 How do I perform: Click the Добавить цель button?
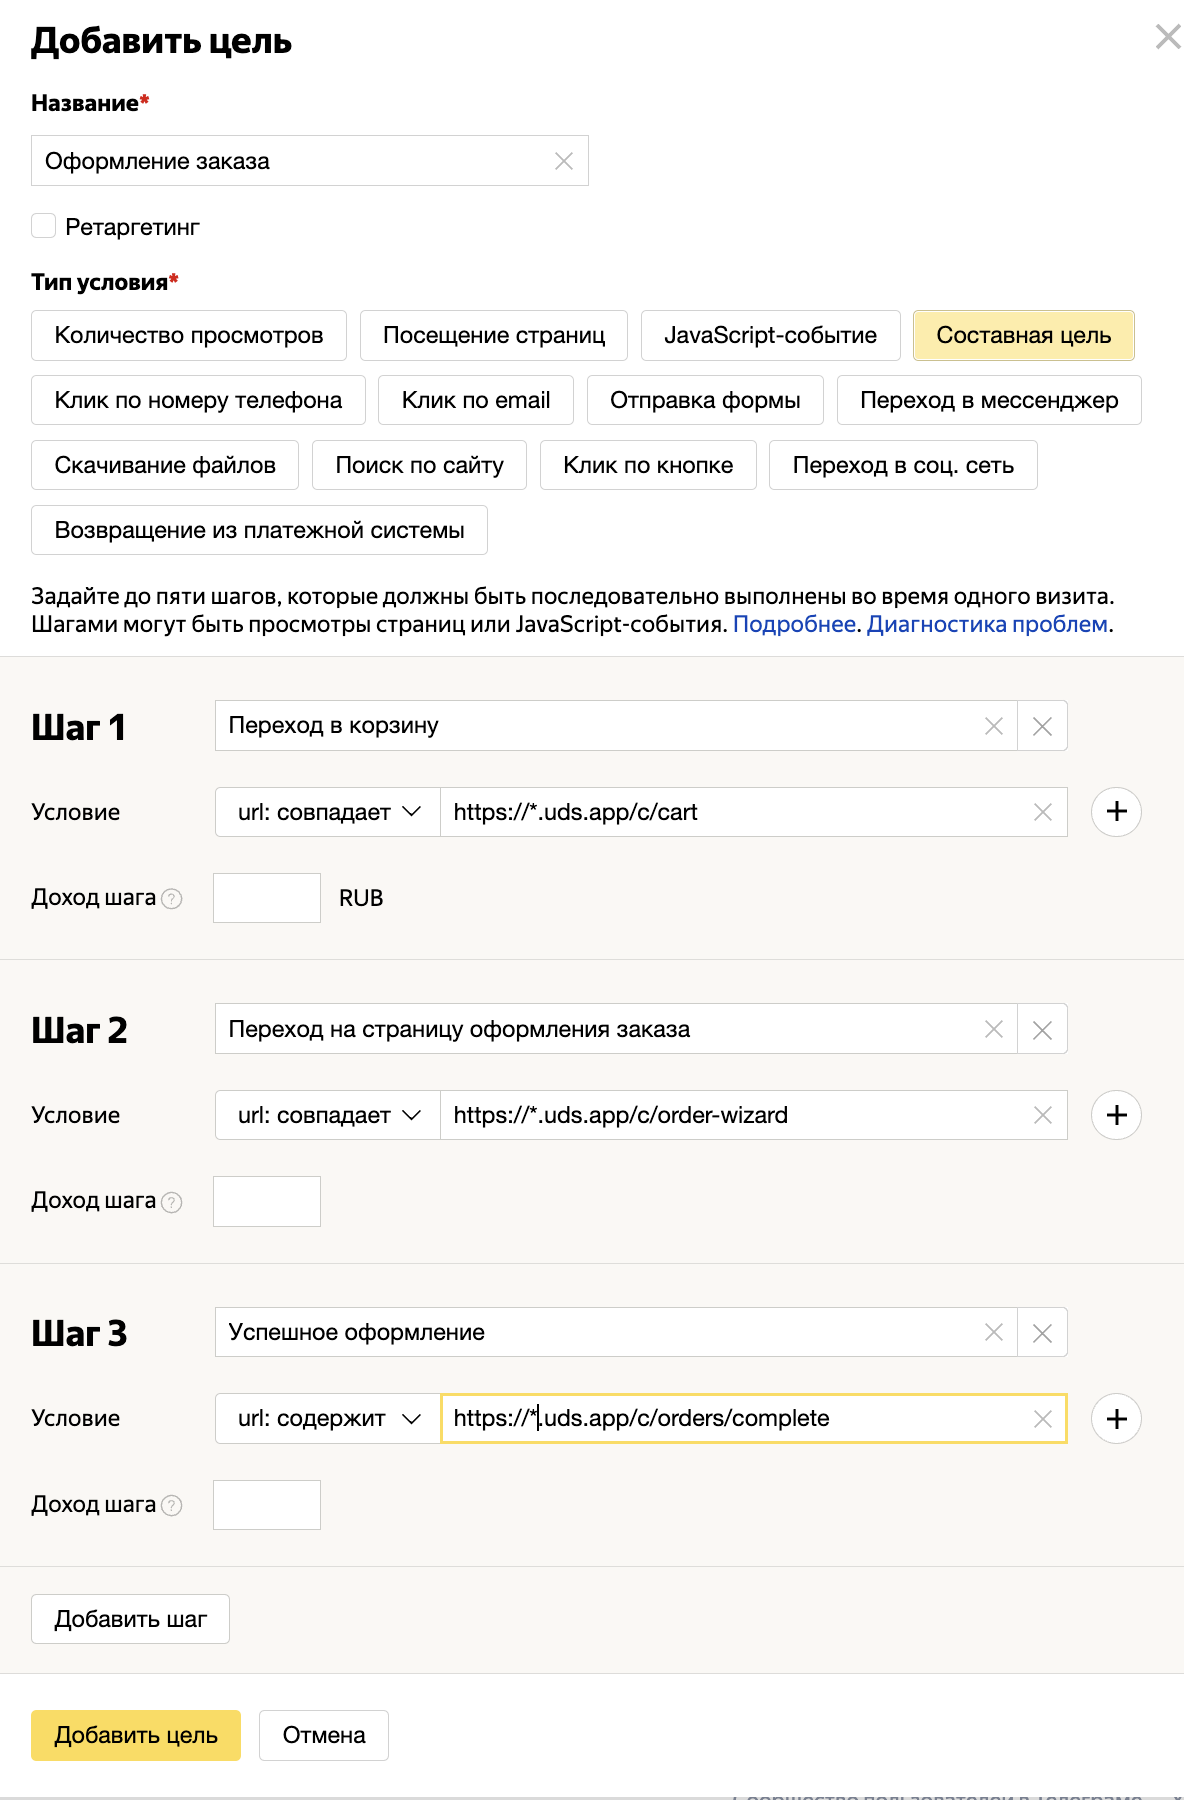coord(136,1735)
